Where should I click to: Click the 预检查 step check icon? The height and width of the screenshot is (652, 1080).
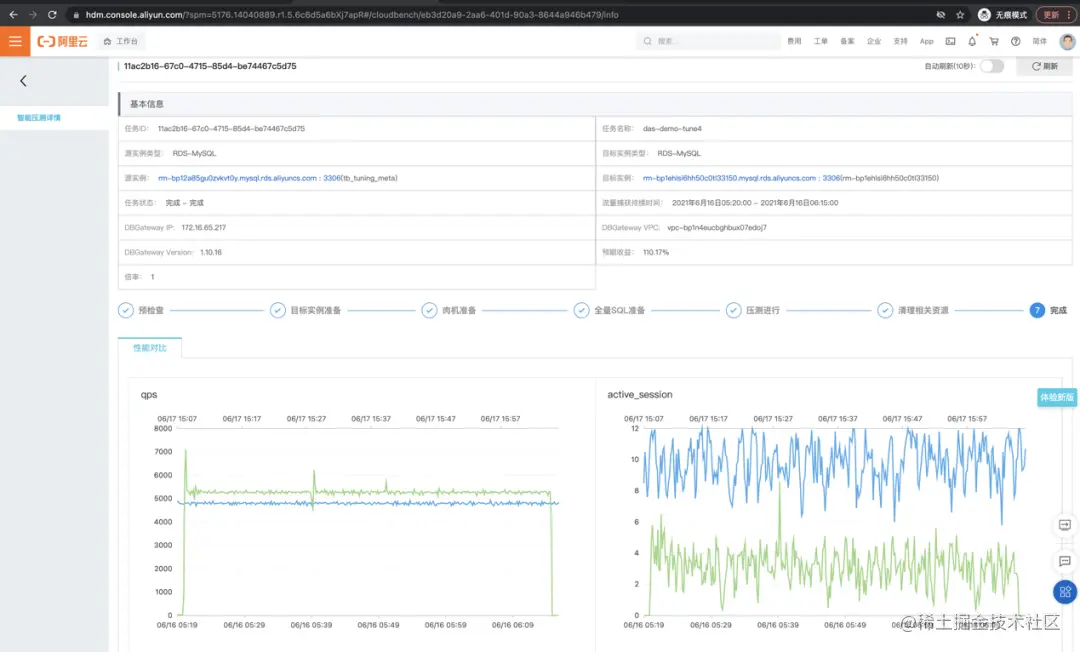[x=125, y=311]
